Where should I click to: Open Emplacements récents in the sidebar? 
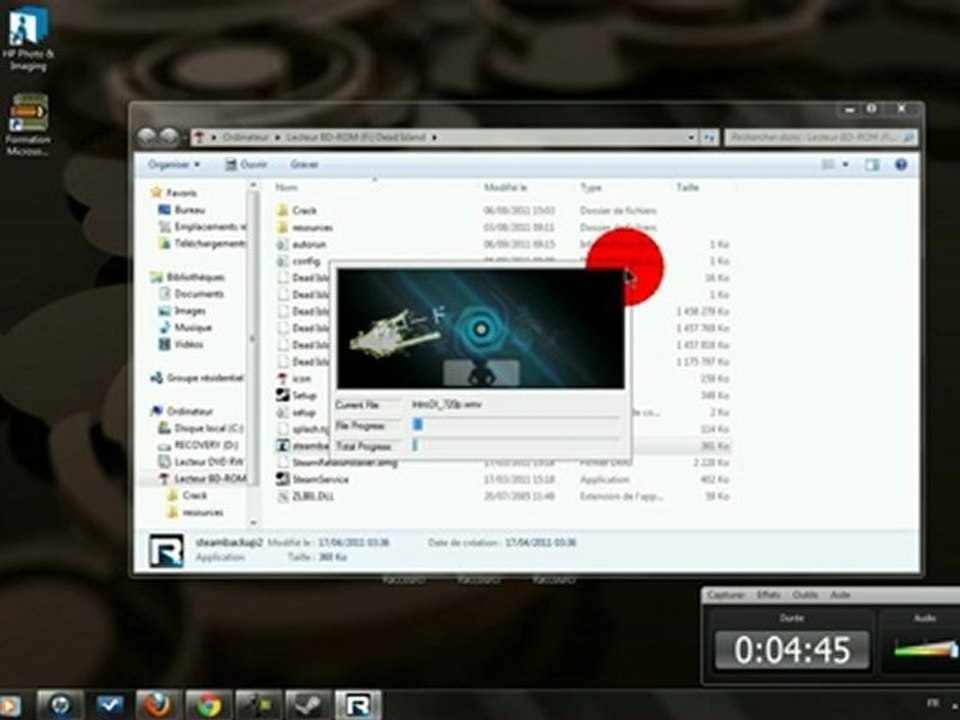click(202, 227)
